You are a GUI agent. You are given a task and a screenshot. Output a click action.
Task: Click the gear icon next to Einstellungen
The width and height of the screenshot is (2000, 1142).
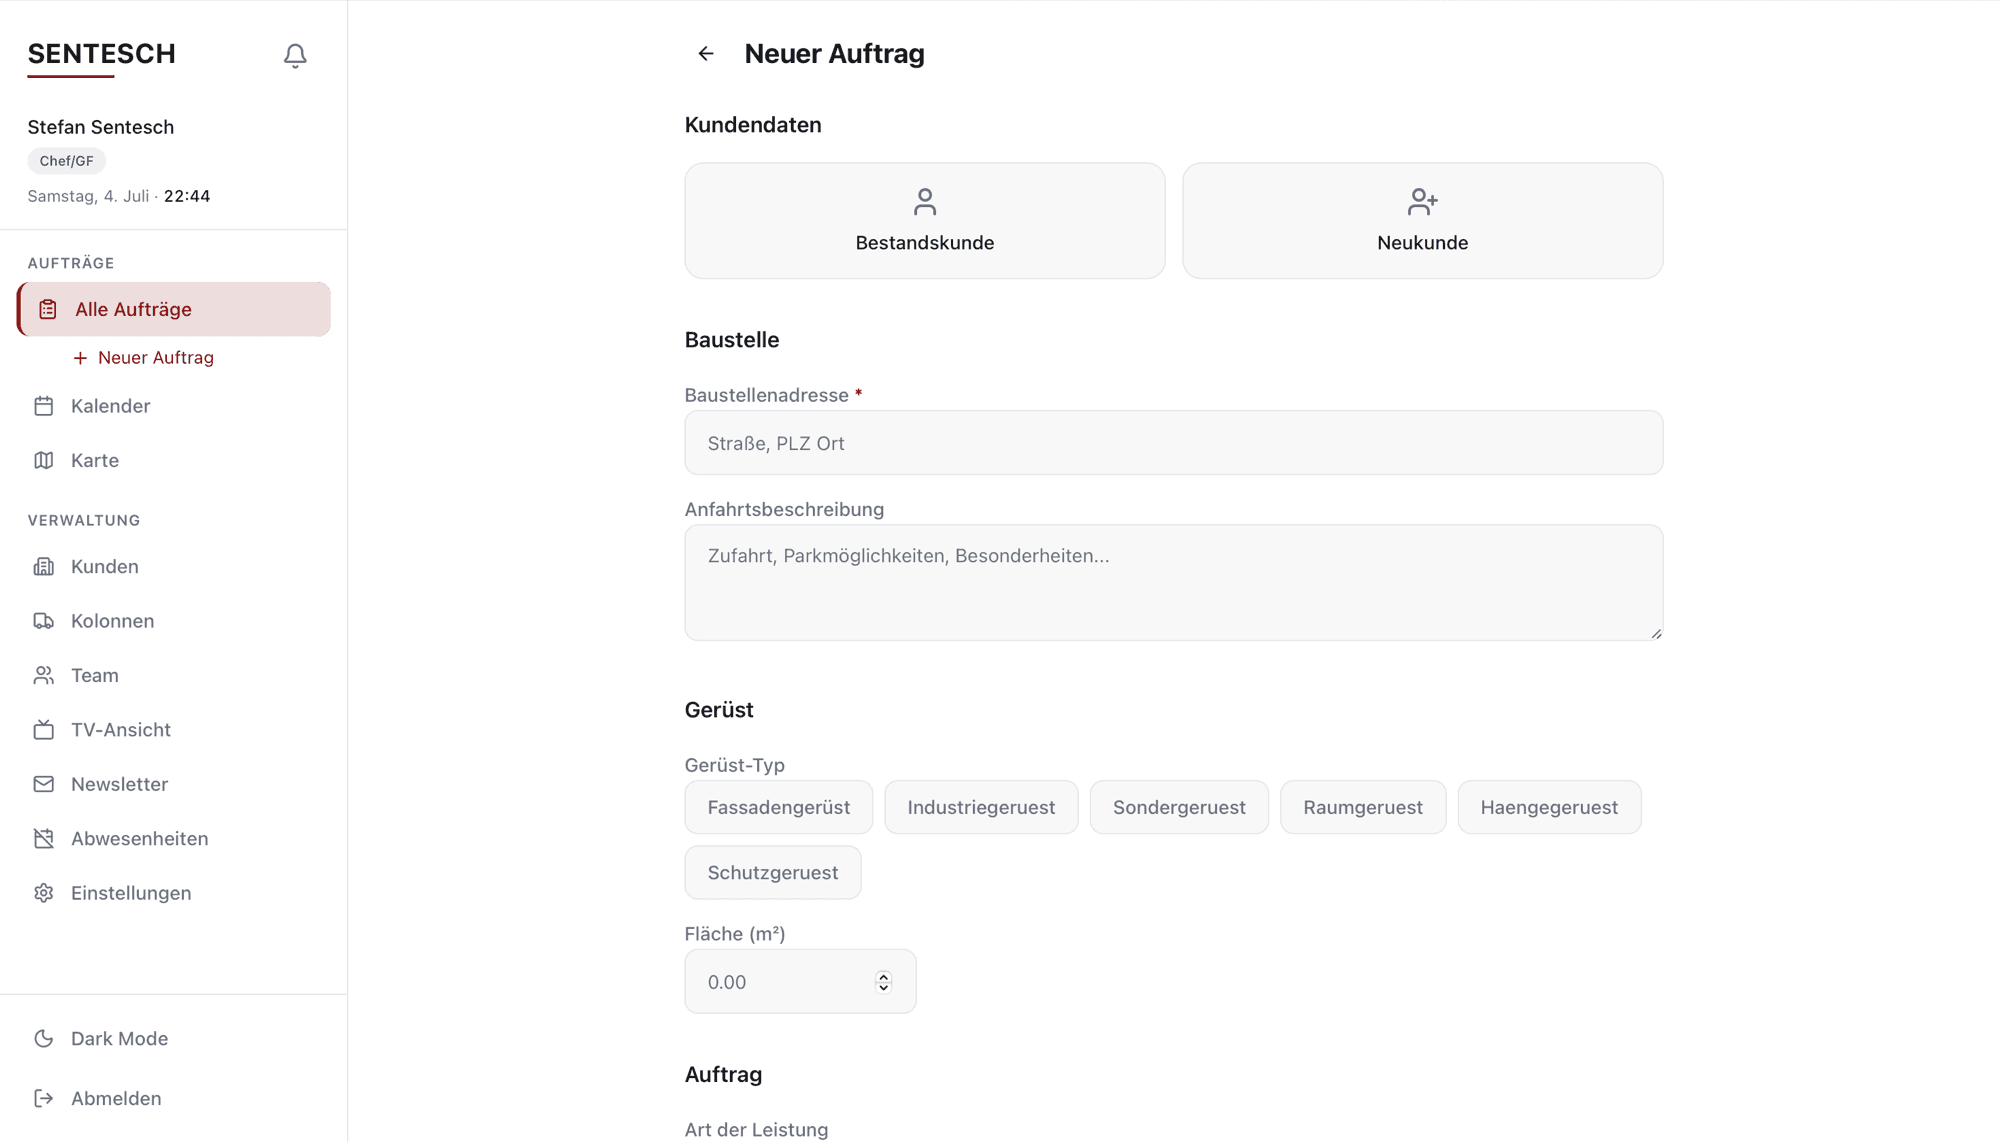click(44, 893)
